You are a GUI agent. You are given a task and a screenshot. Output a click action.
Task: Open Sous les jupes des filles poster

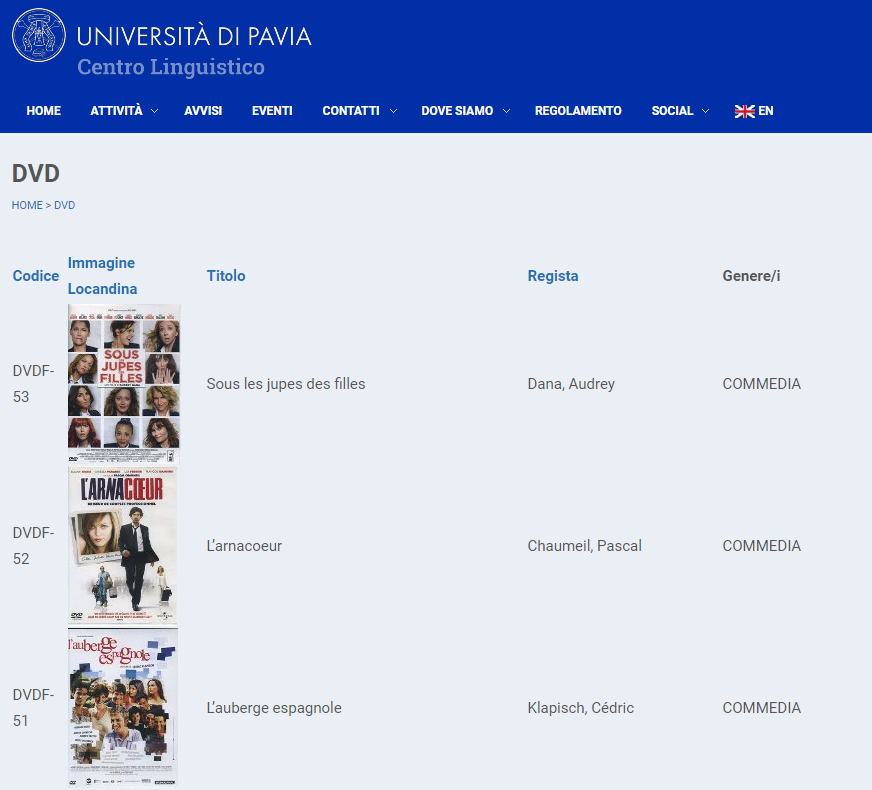click(x=124, y=384)
